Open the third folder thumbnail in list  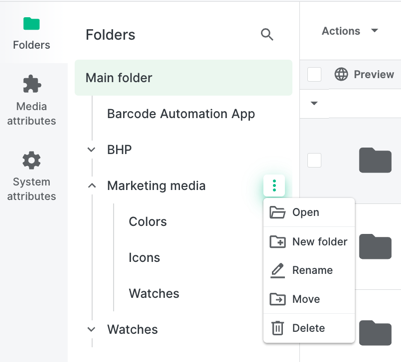(x=375, y=333)
